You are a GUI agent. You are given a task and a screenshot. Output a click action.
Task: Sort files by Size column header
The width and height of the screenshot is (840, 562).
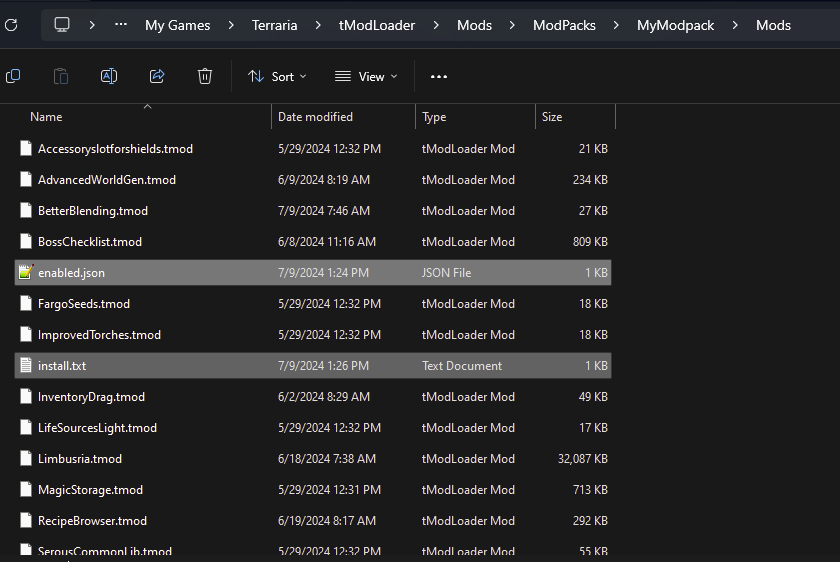click(x=552, y=117)
